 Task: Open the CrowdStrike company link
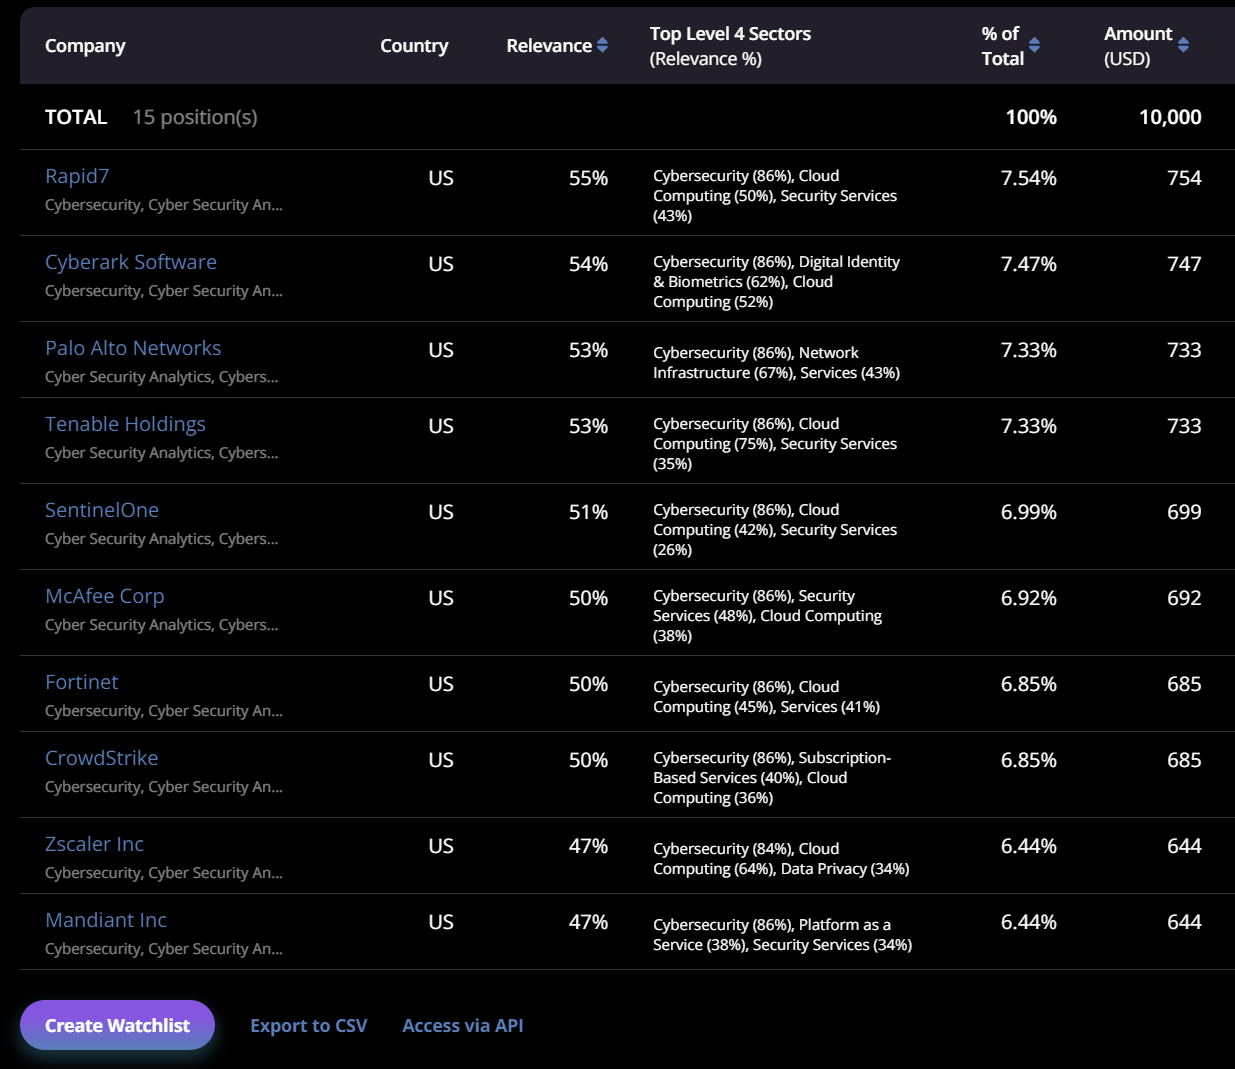tap(102, 758)
